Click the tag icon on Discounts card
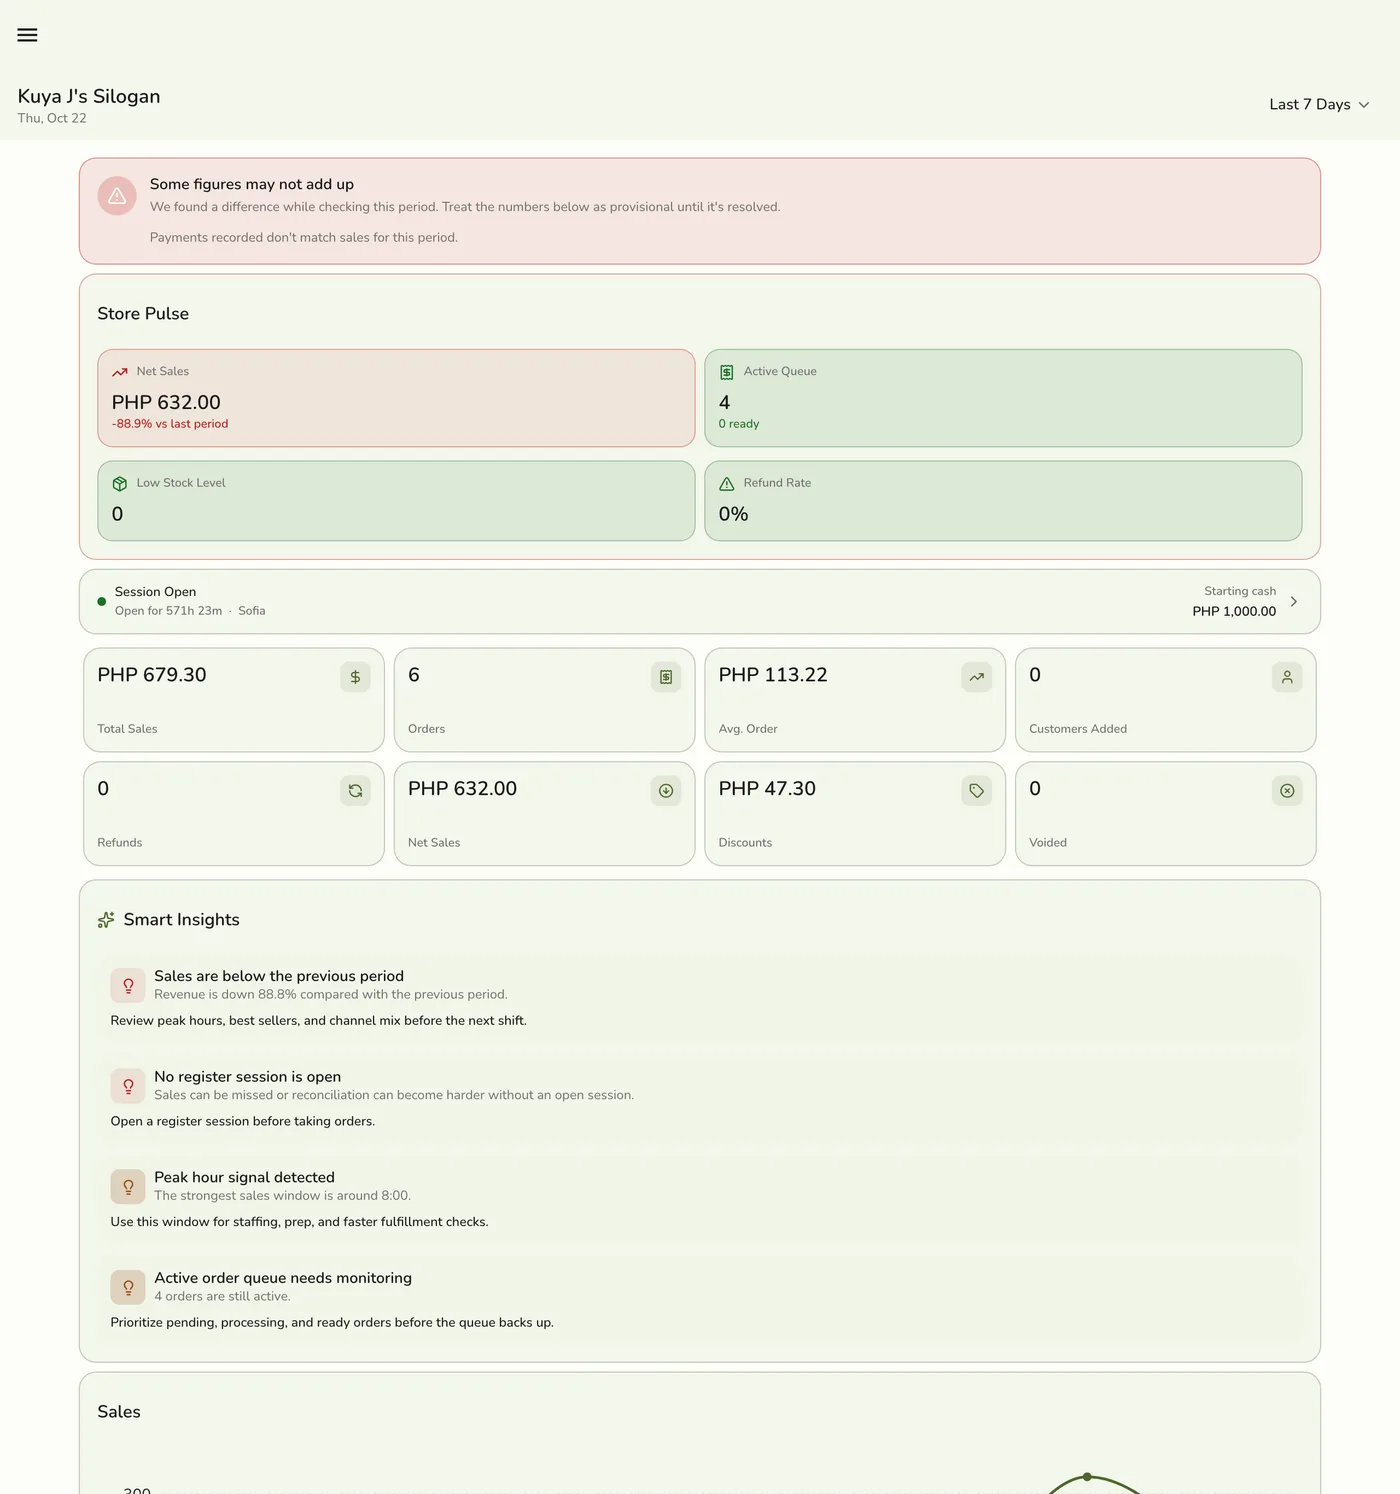This screenshot has height=1494, width=1400. click(x=977, y=791)
